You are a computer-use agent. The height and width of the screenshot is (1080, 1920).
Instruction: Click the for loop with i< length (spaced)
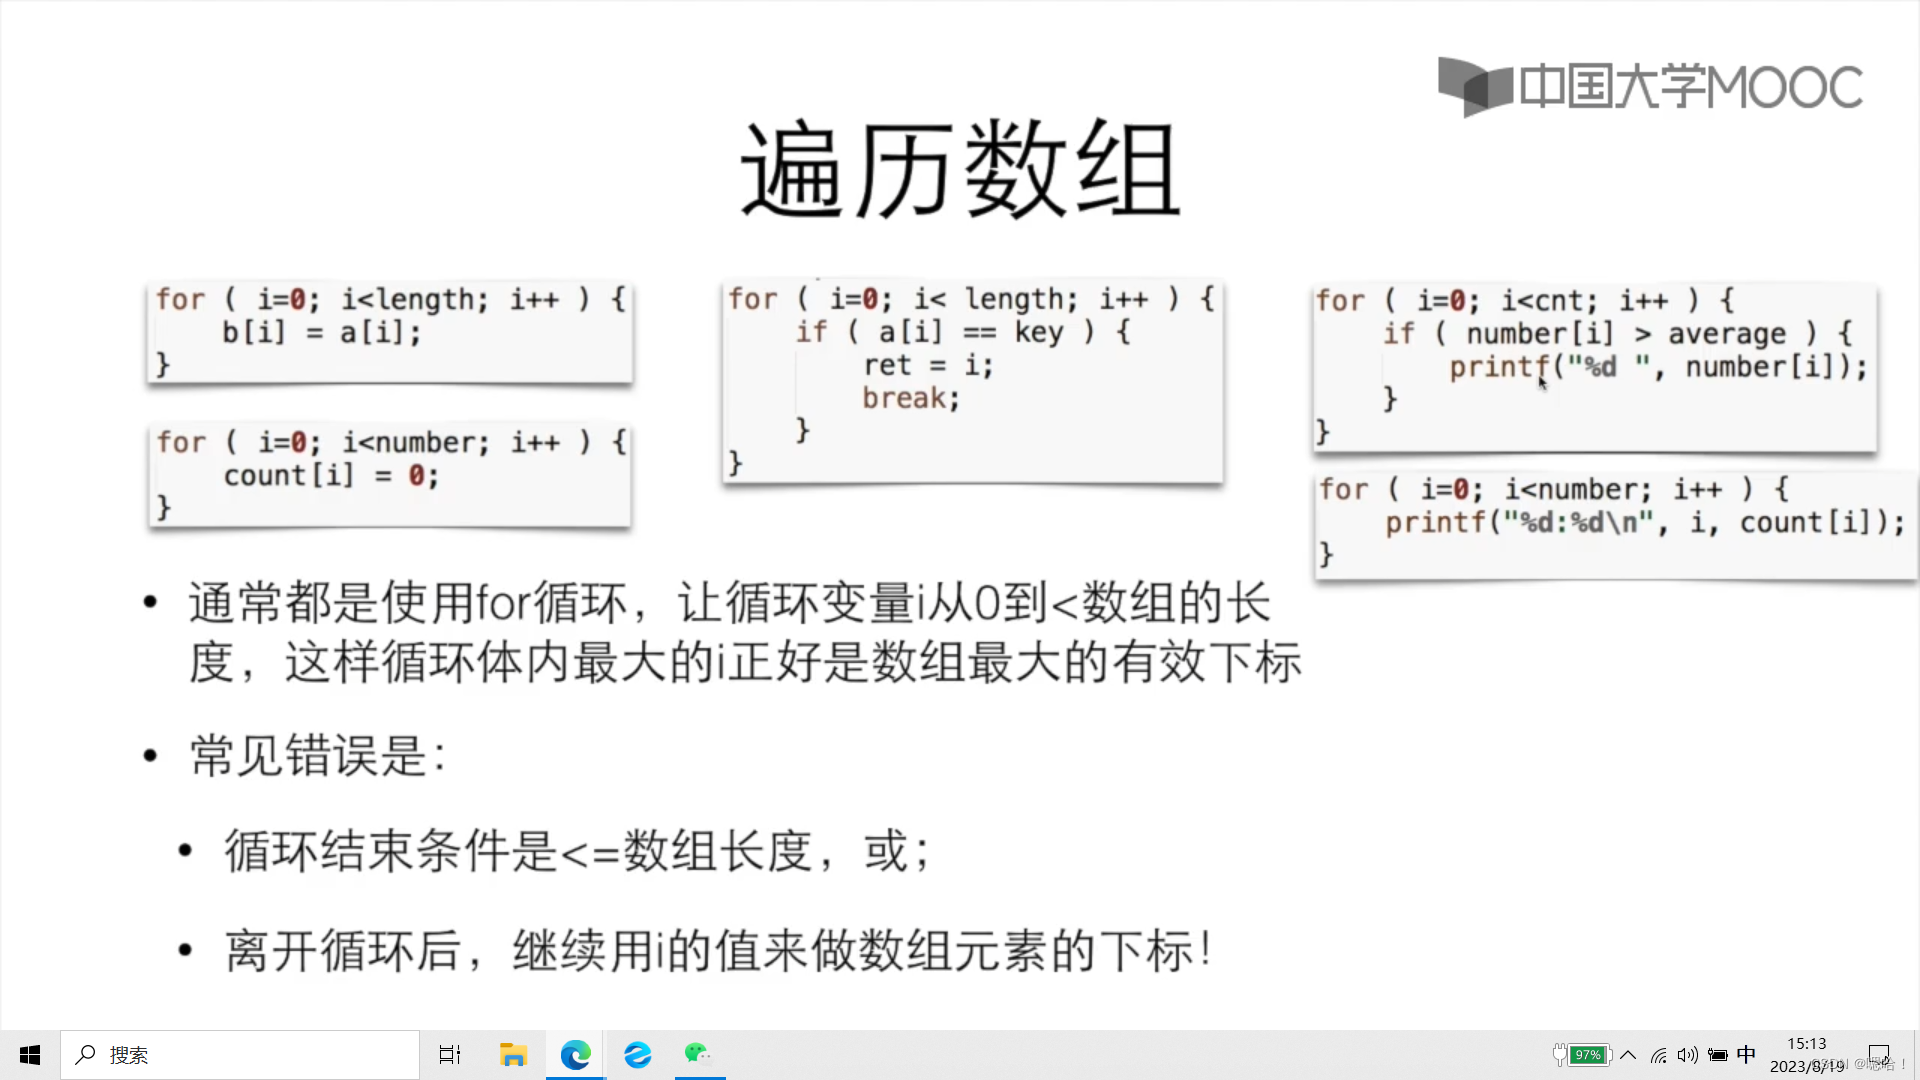click(971, 299)
